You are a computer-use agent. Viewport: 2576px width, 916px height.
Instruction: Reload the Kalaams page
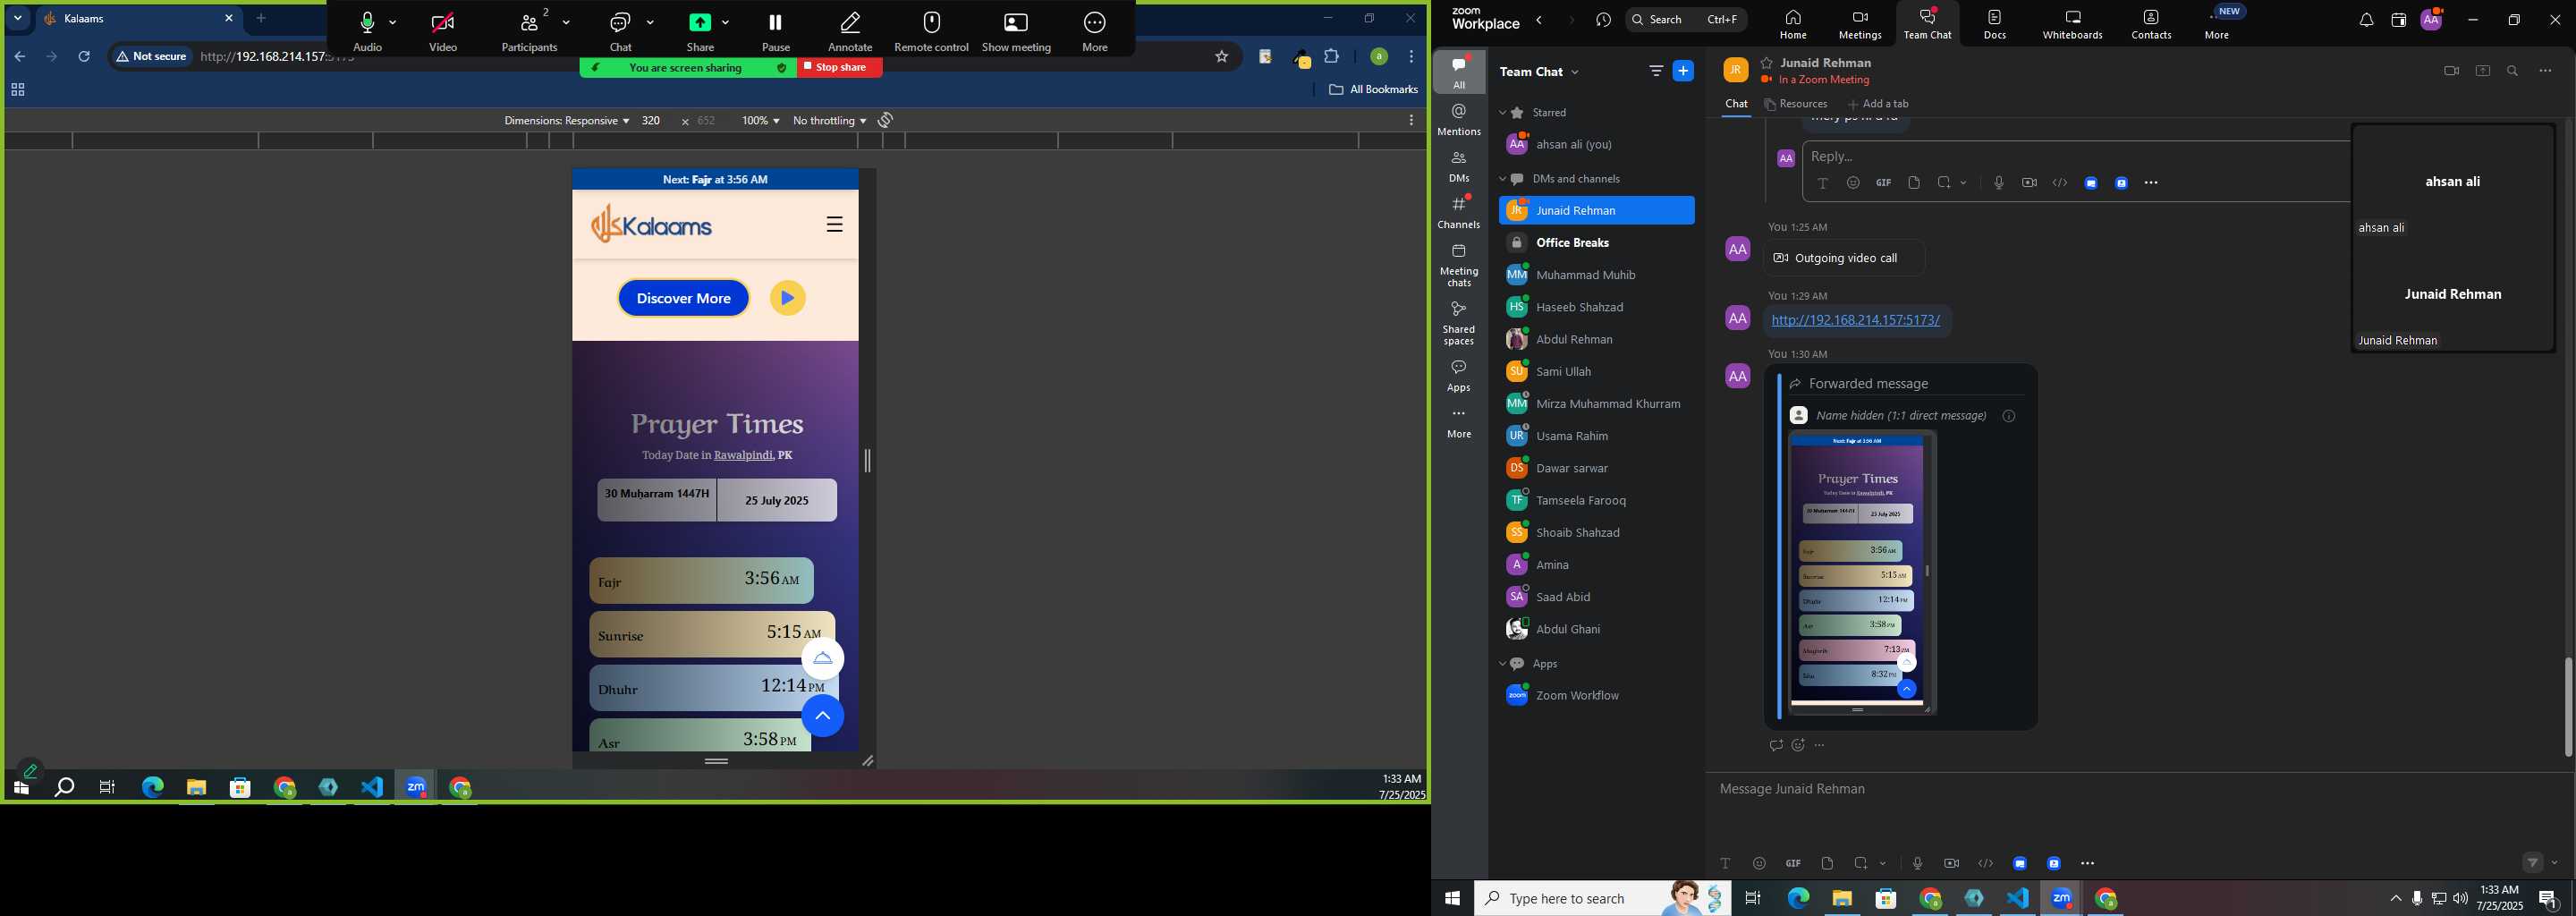click(x=84, y=57)
